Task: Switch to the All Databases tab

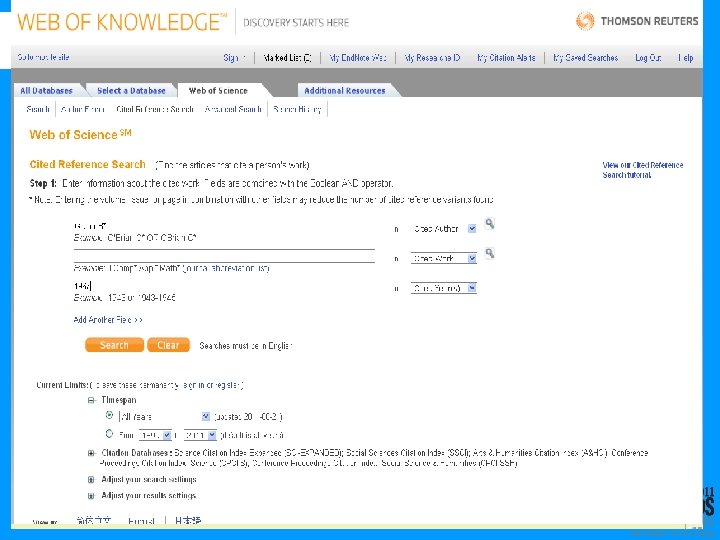Action: [x=46, y=90]
